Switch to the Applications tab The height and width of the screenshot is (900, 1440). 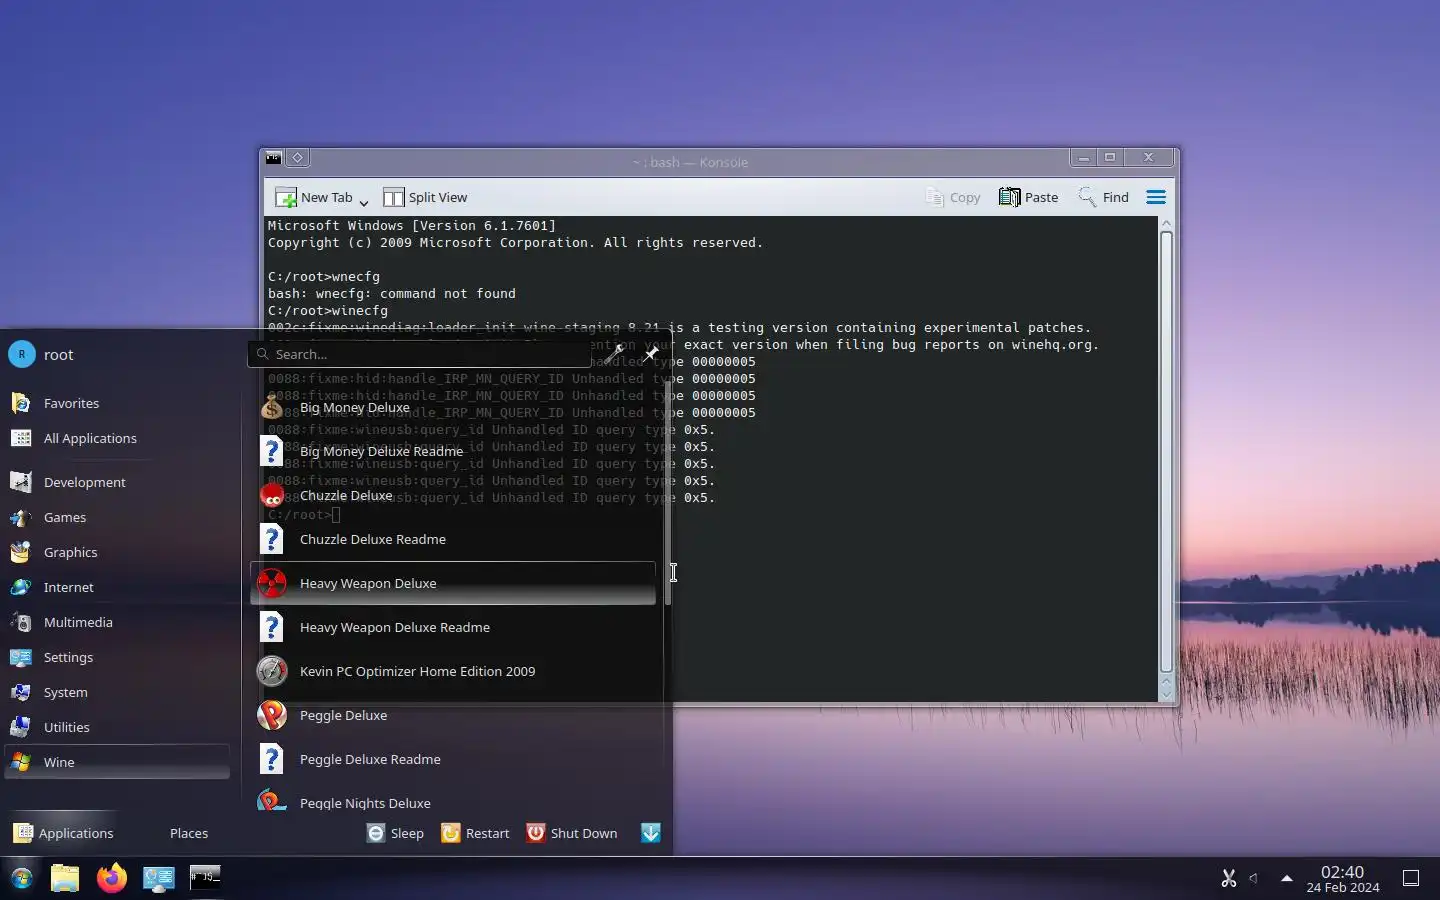click(63, 833)
